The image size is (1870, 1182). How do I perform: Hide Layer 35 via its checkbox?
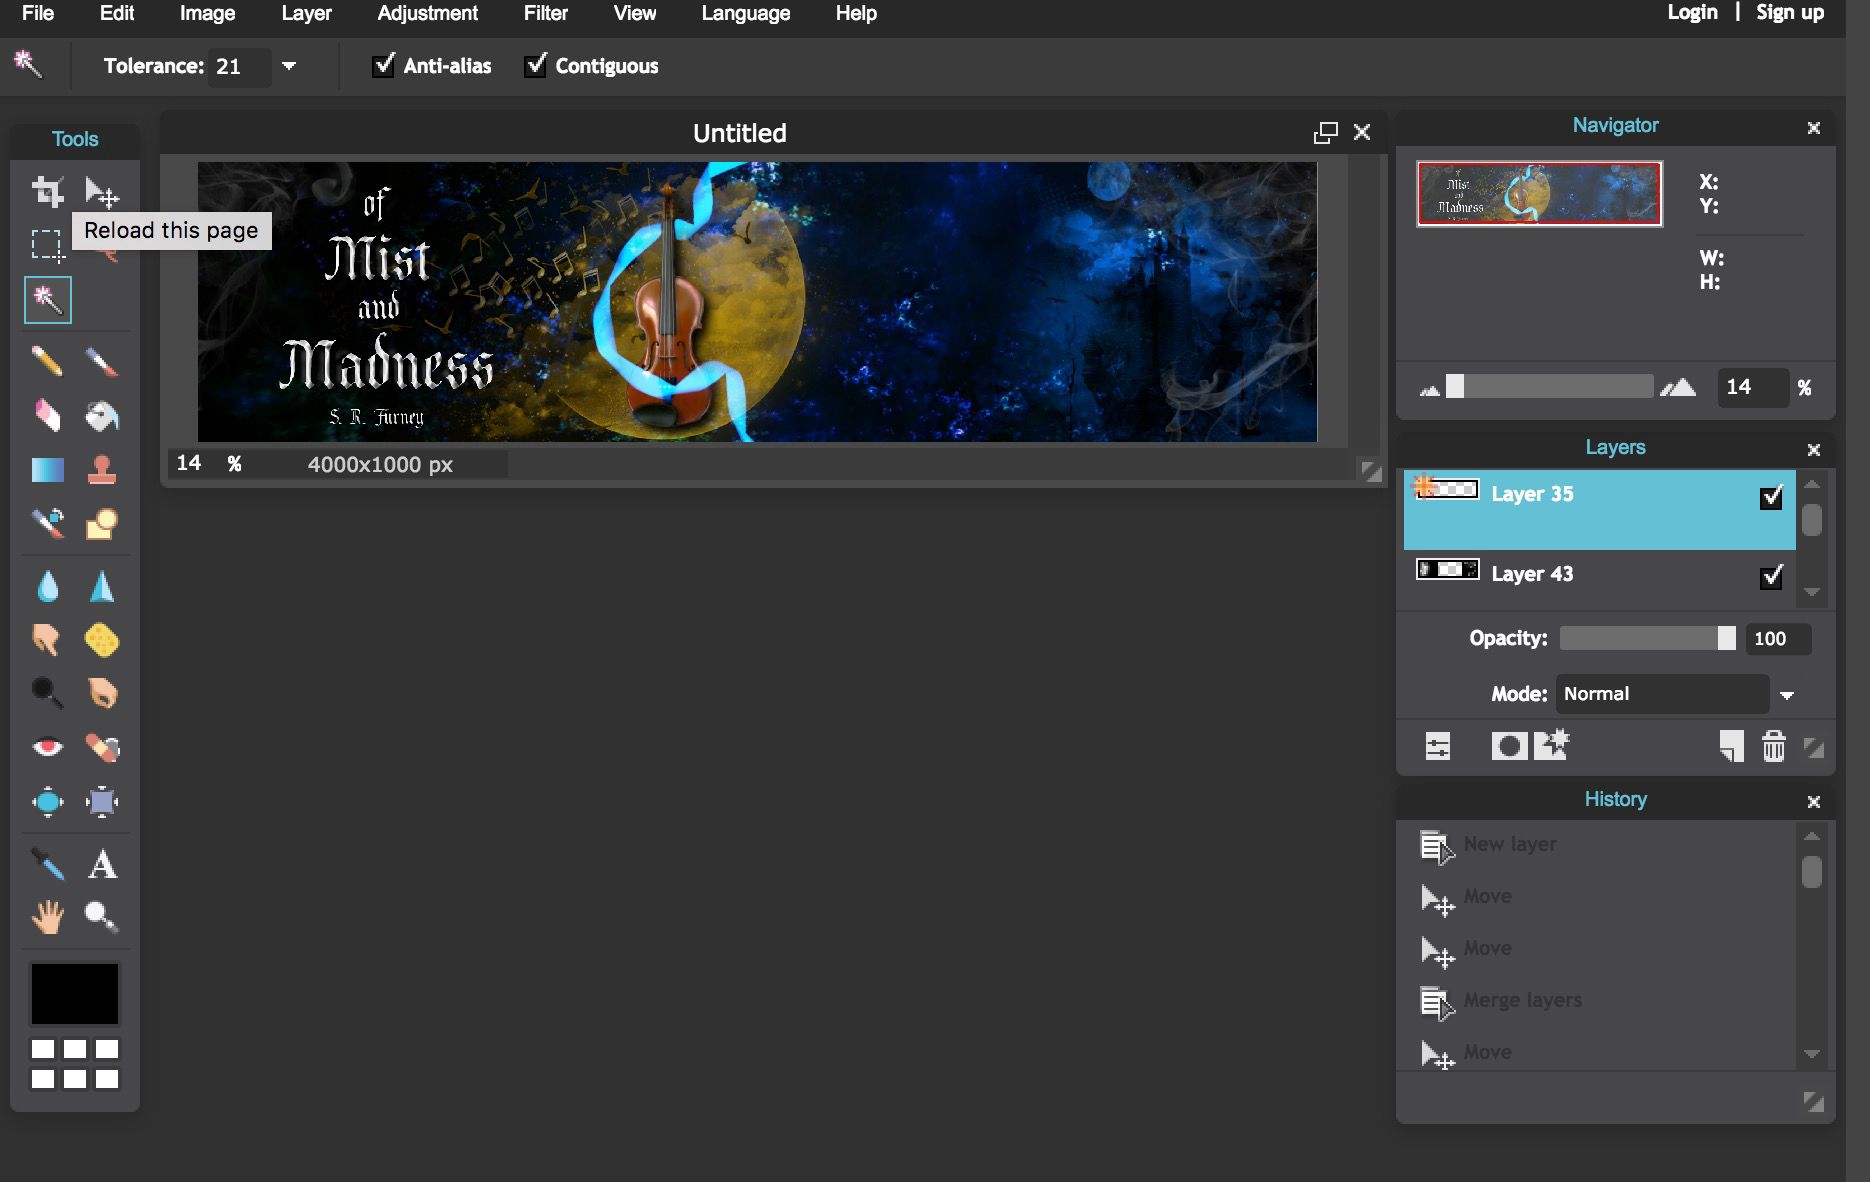point(1771,497)
